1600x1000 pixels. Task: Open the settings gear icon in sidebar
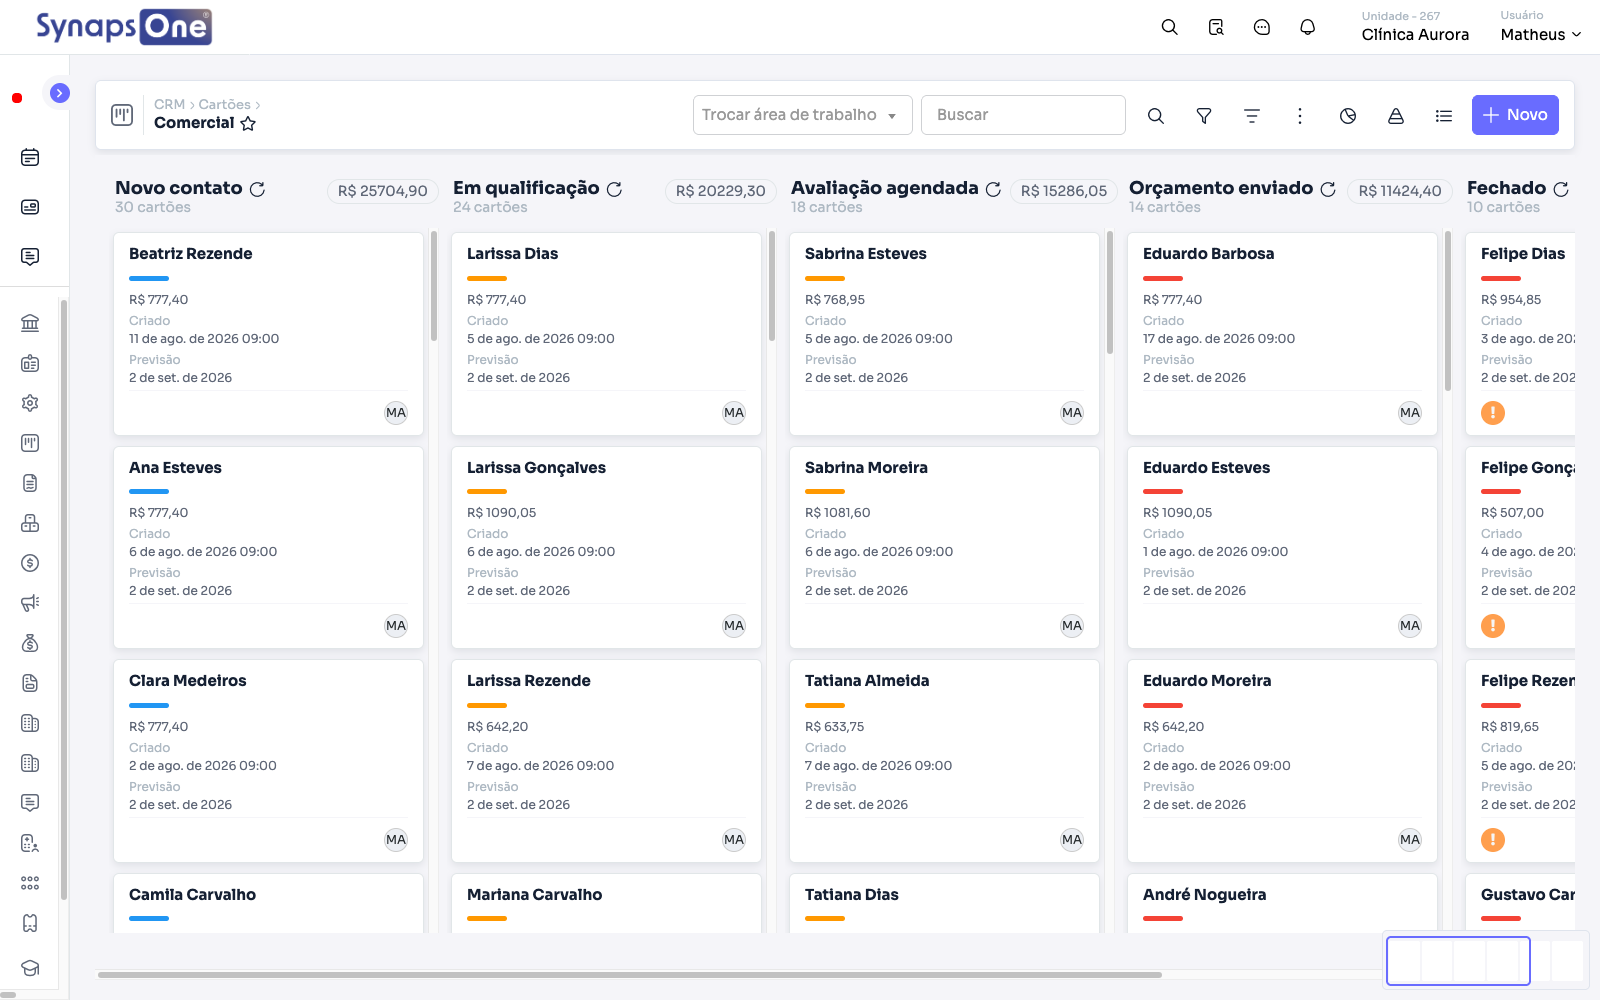pos(30,403)
